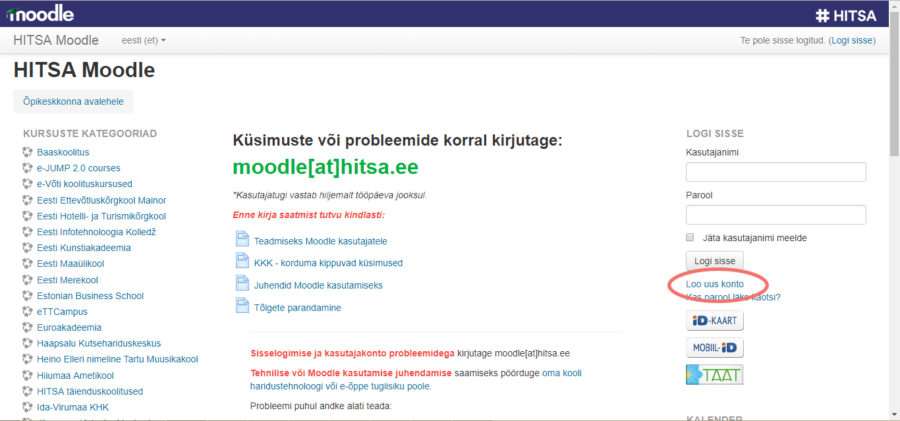Viewport: 900px width, 421px height.
Task: Click the Eesti Infotehnoloogia Kolledž category icon
Action: [27, 232]
